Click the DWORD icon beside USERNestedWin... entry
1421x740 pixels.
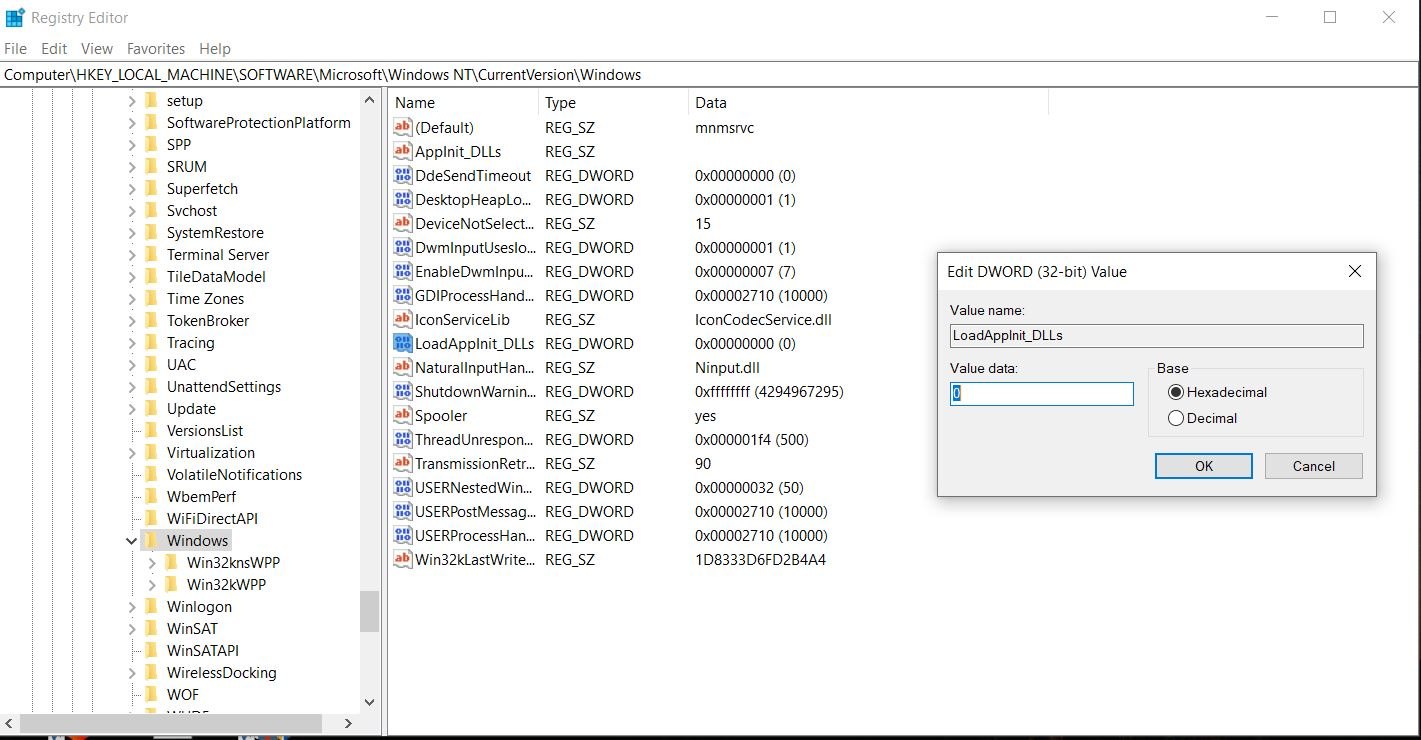[403, 487]
